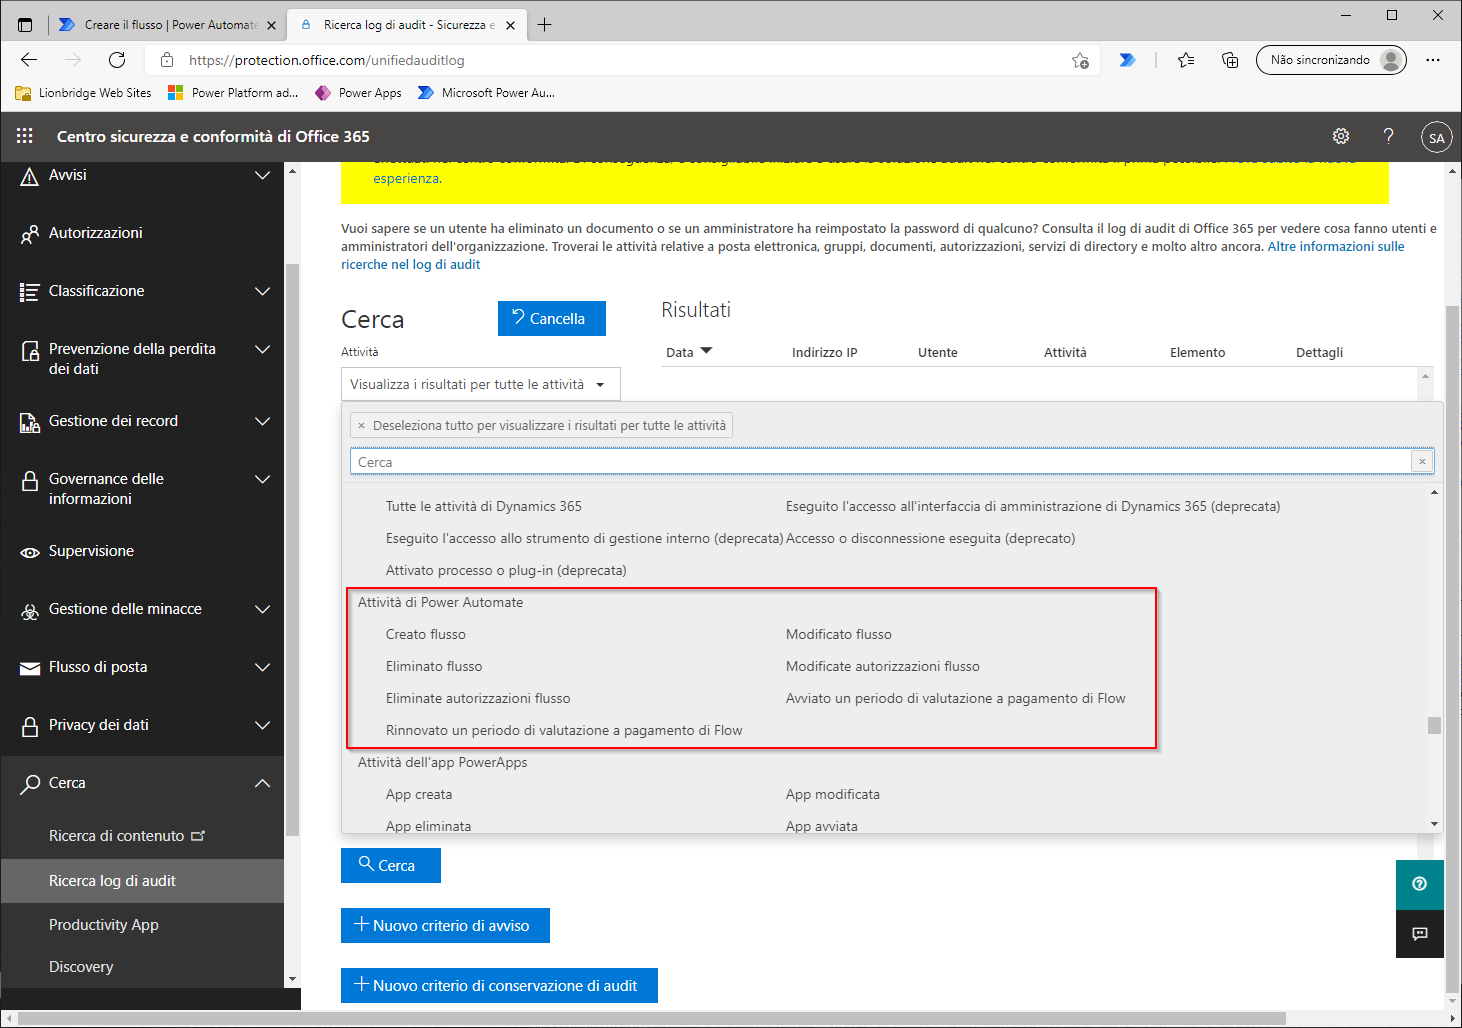Open Productivity App in sidebar
The image size is (1462, 1028).
coord(104,925)
